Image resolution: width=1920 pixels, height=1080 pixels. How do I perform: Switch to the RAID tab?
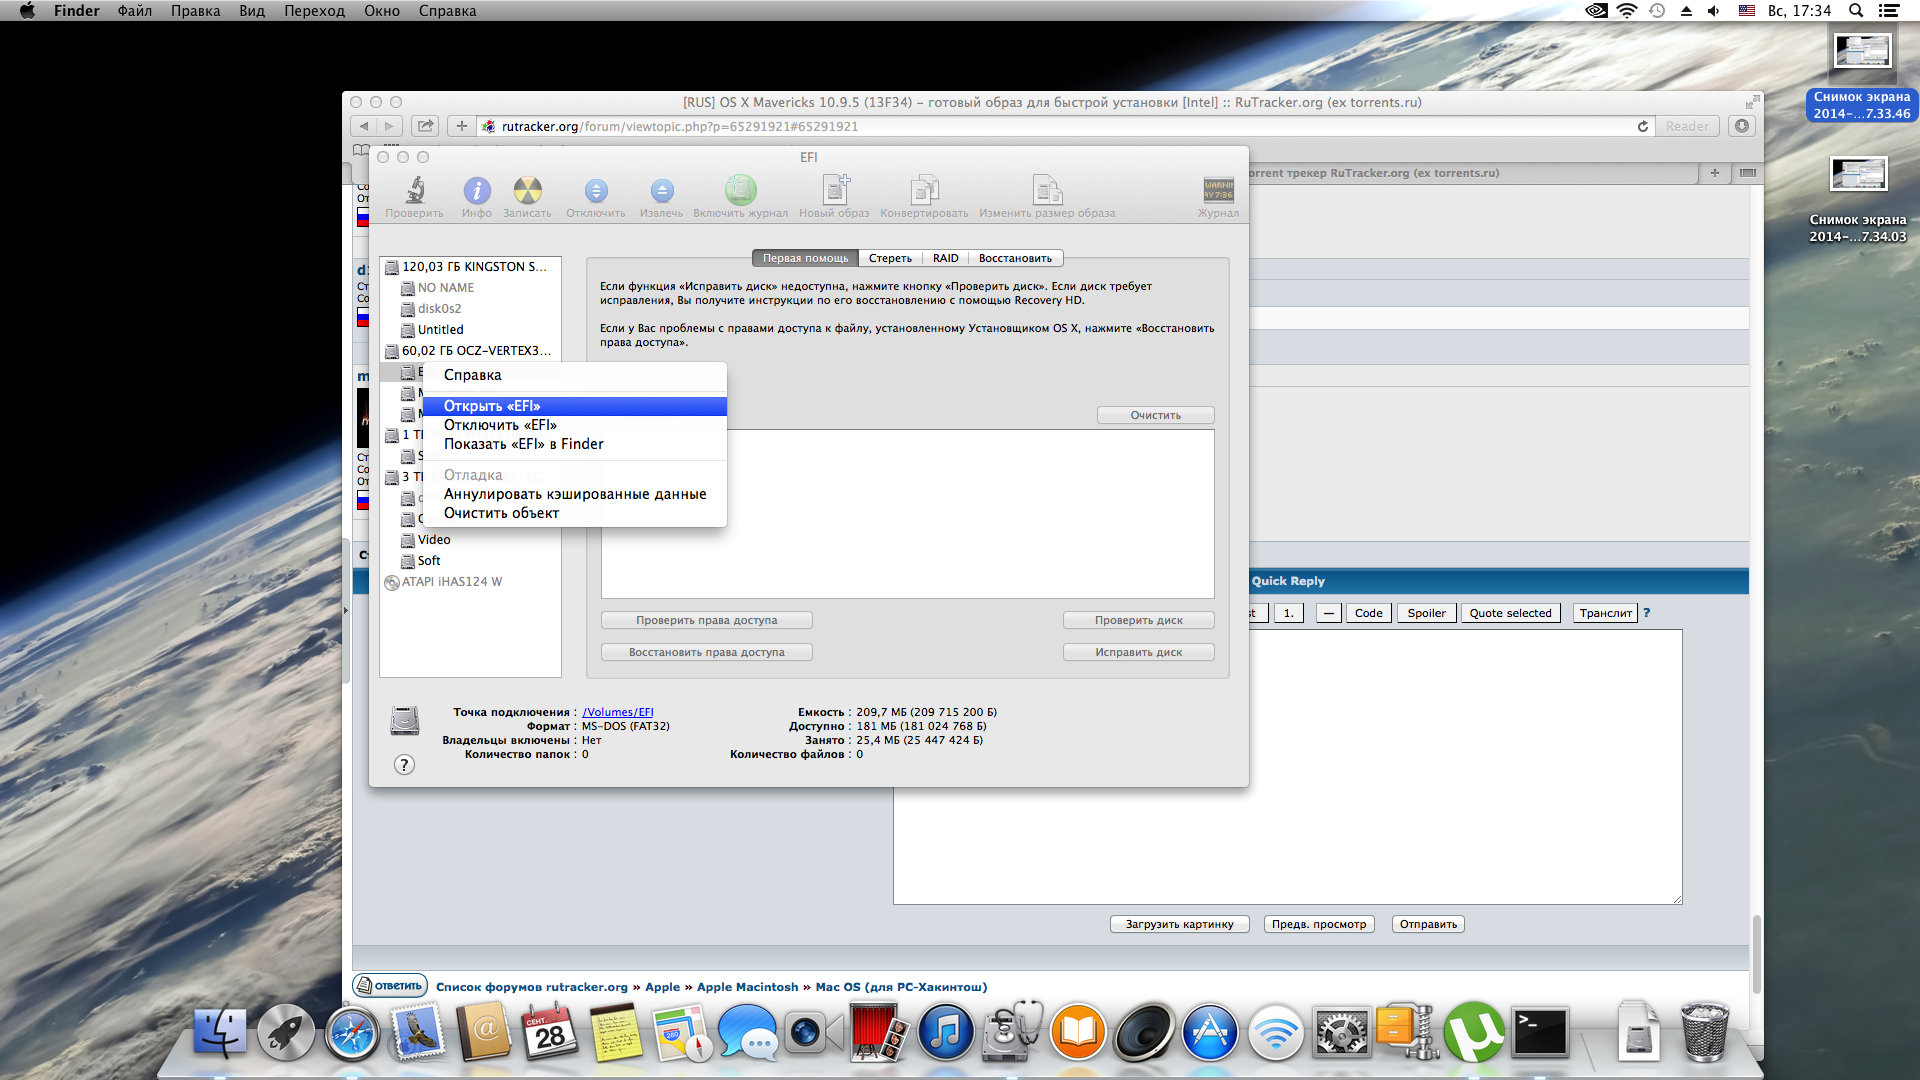(945, 258)
